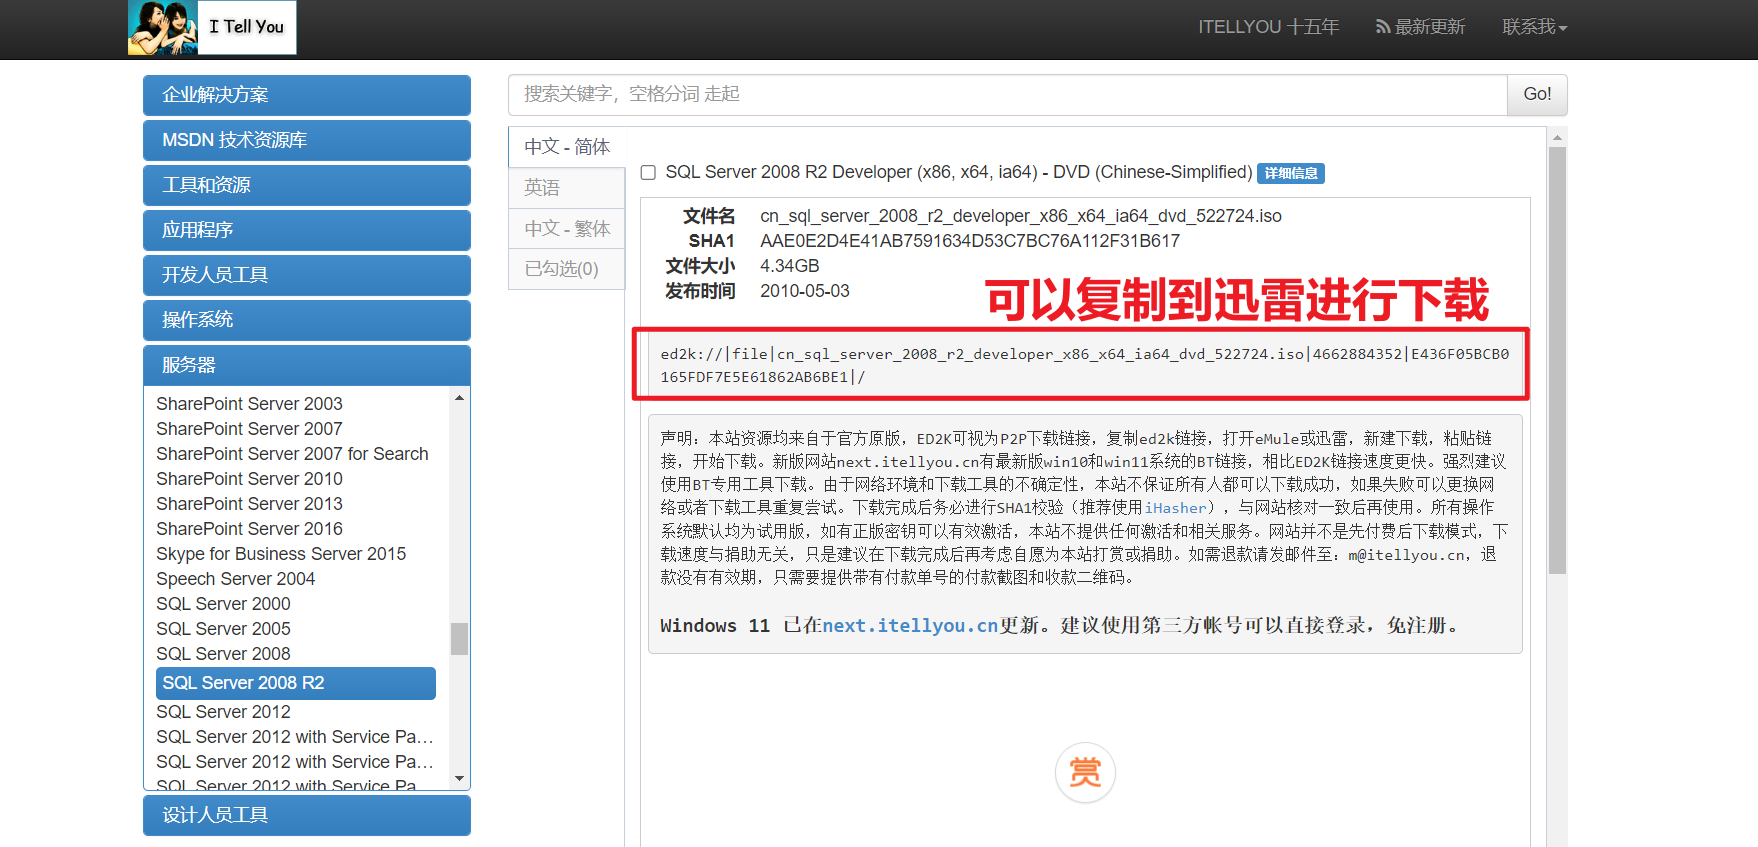The image size is (1758, 847).
Task: Select Speech Server 2004 entry
Action: pos(235,579)
